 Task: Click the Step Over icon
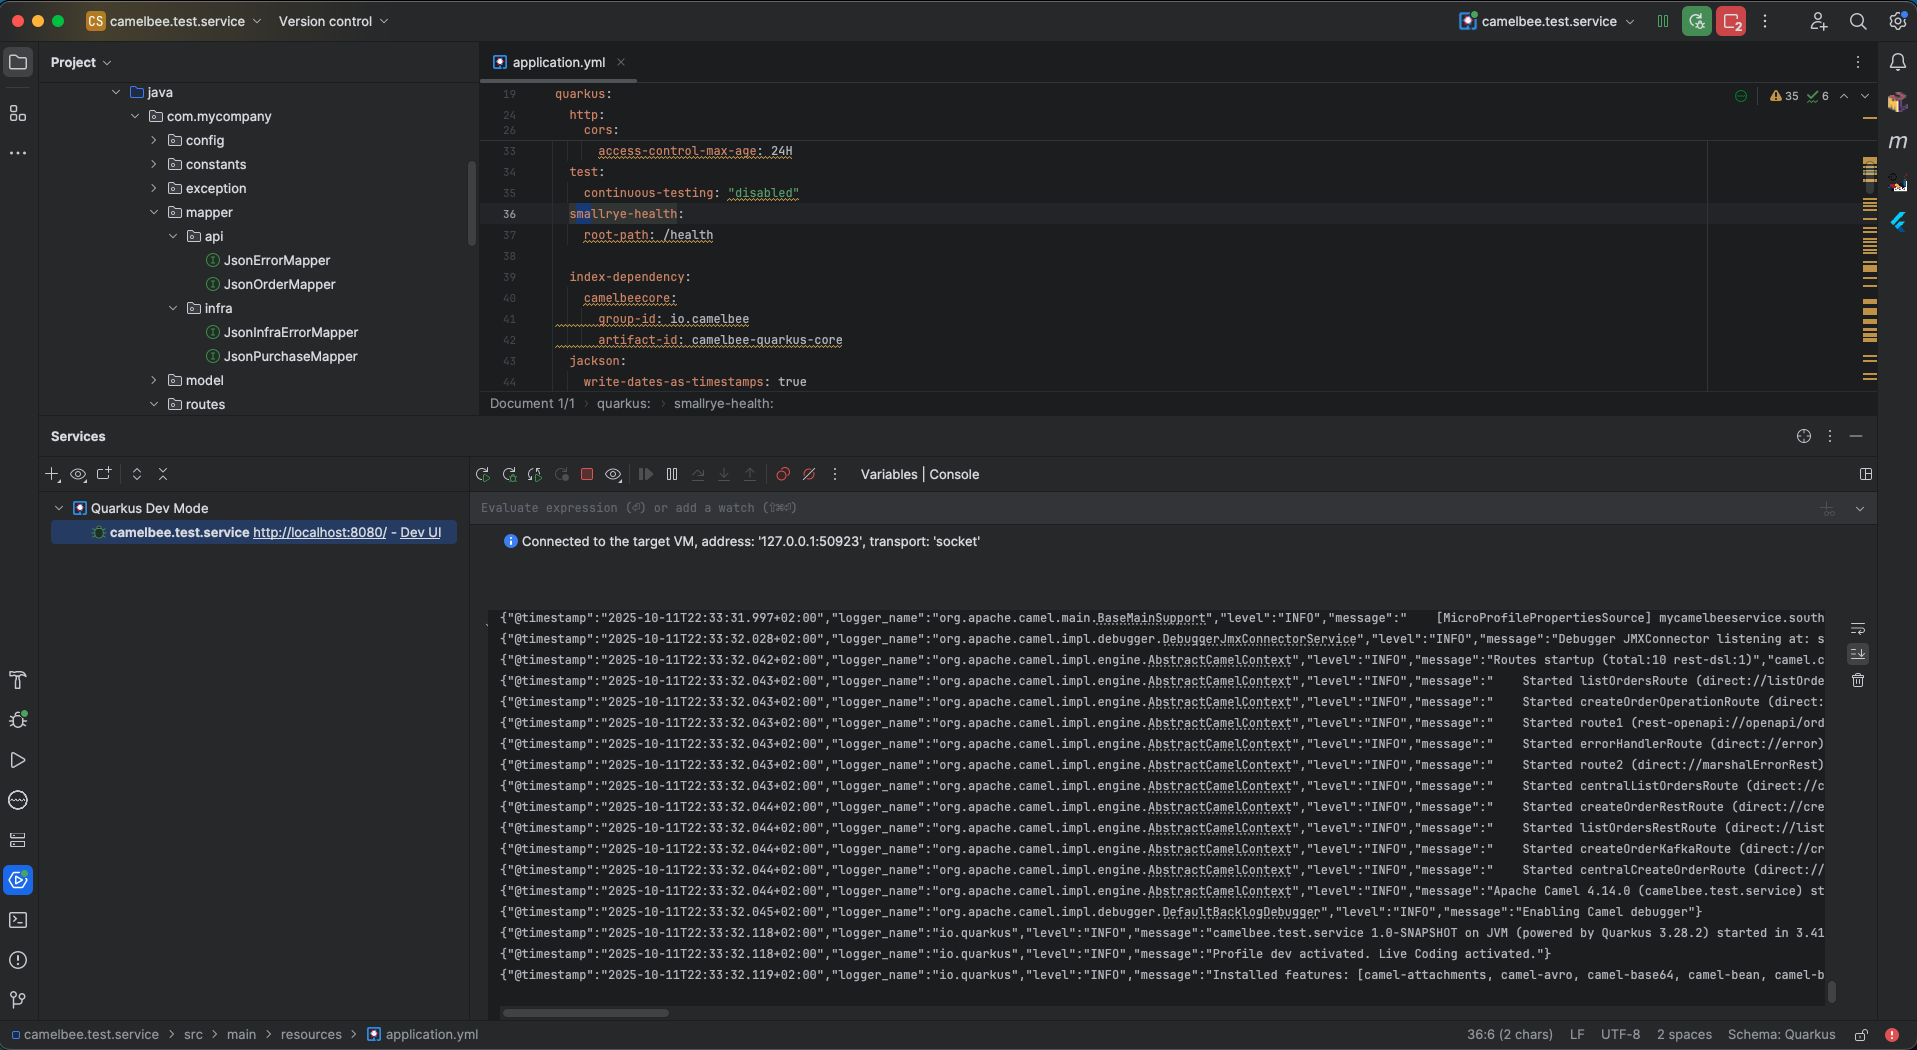coord(698,474)
